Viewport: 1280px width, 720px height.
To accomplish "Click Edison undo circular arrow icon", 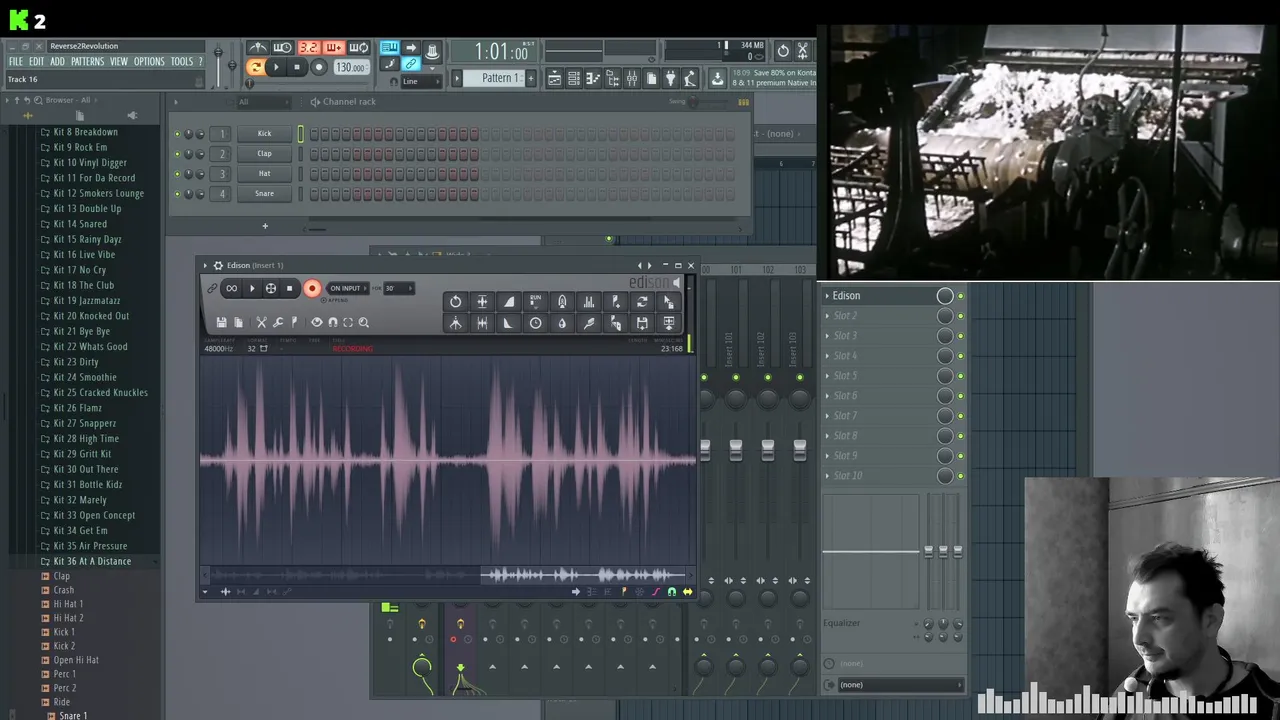I will (455, 301).
